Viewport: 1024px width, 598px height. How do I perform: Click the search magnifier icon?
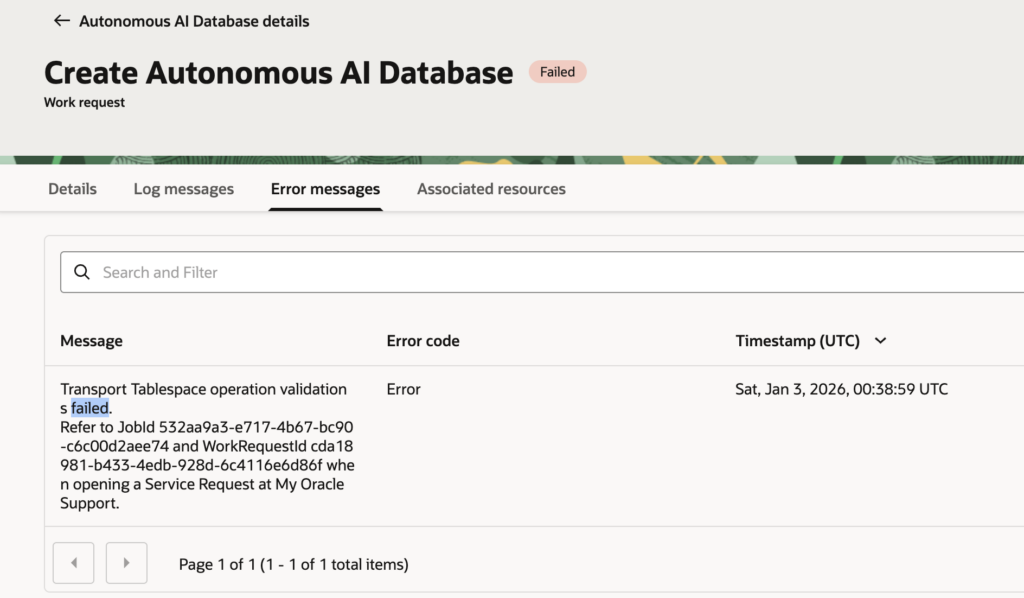click(82, 272)
